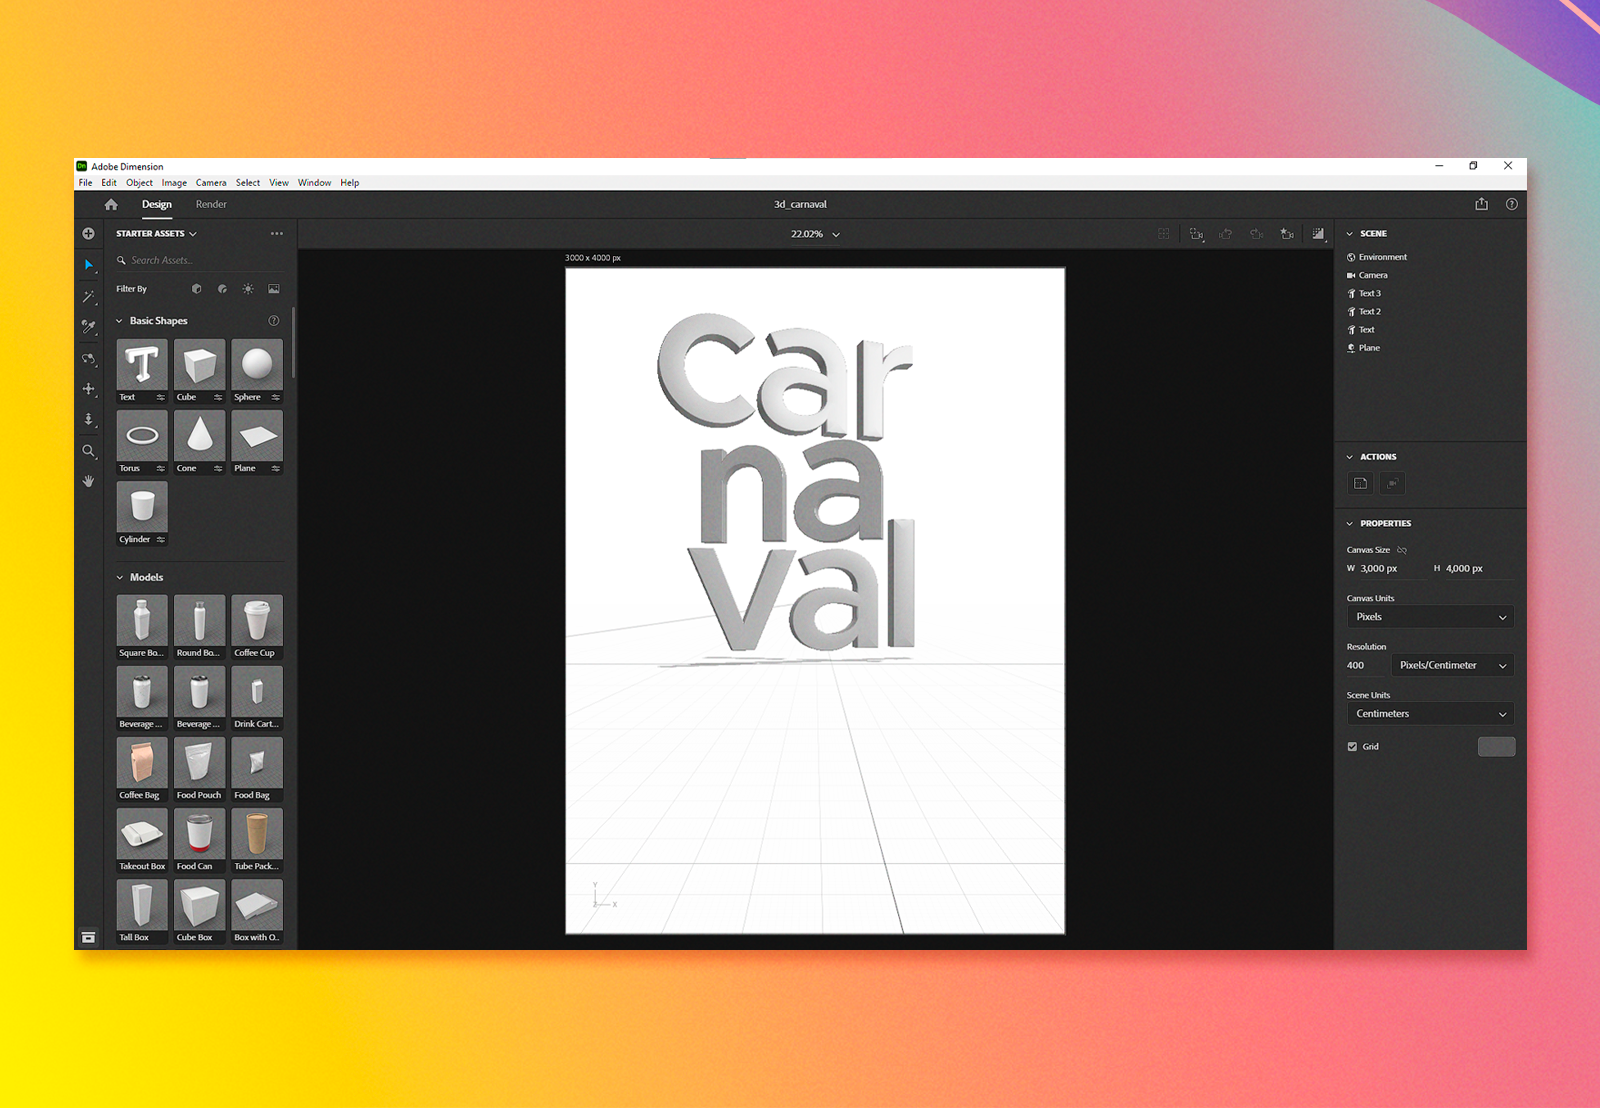Filter assets by Materials icon
Image resolution: width=1600 pixels, height=1108 pixels.
pyautogui.click(x=222, y=289)
